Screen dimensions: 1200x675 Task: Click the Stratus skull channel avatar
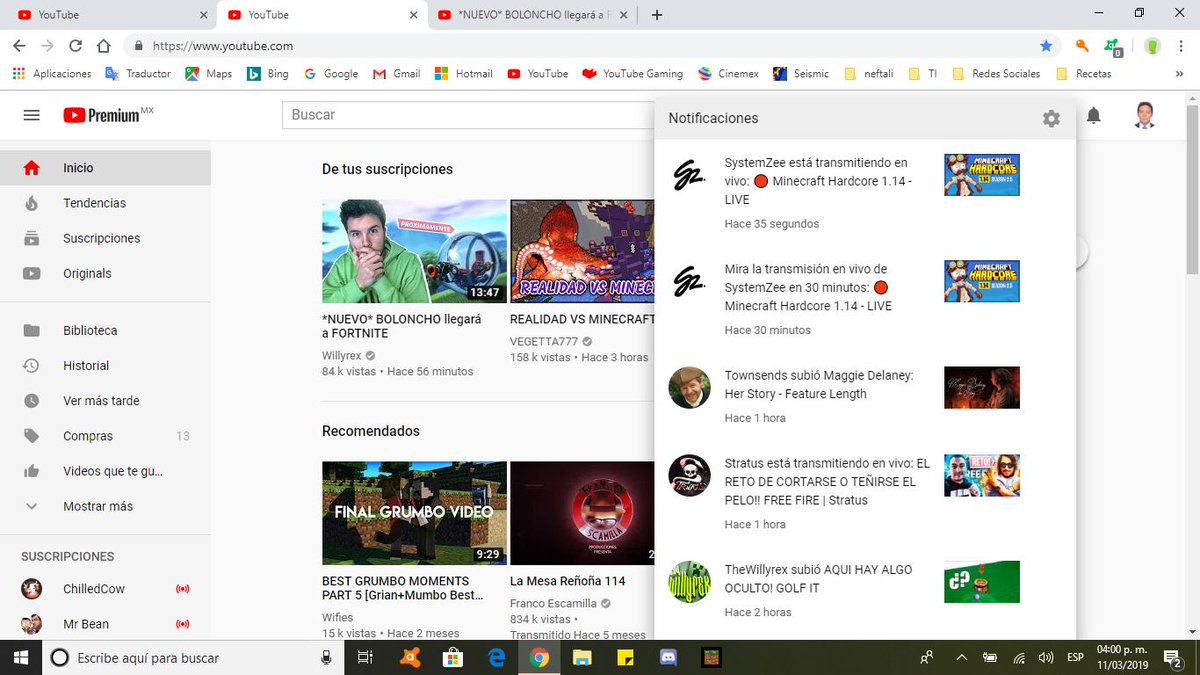[x=689, y=476]
